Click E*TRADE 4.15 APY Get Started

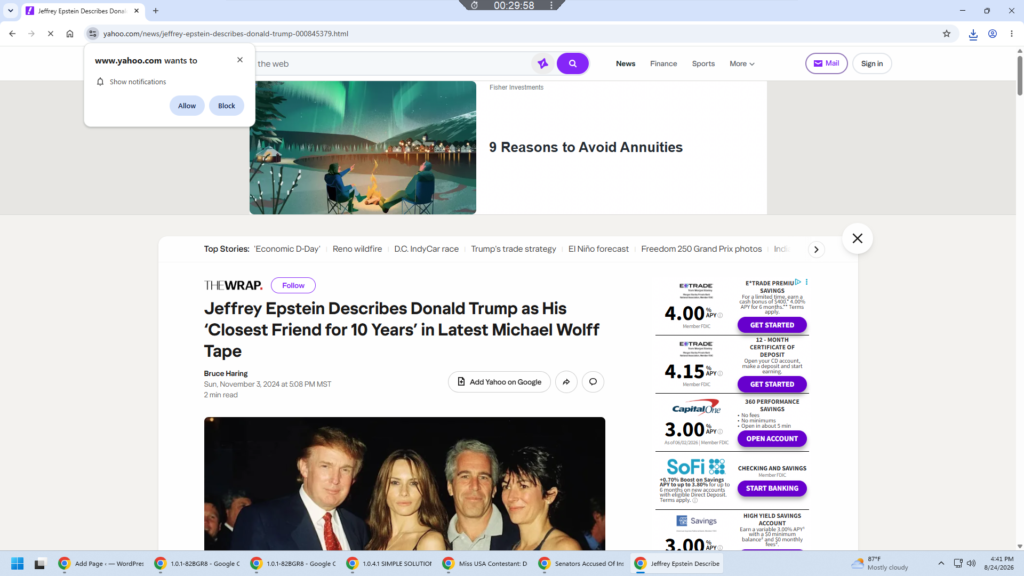[772, 384]
